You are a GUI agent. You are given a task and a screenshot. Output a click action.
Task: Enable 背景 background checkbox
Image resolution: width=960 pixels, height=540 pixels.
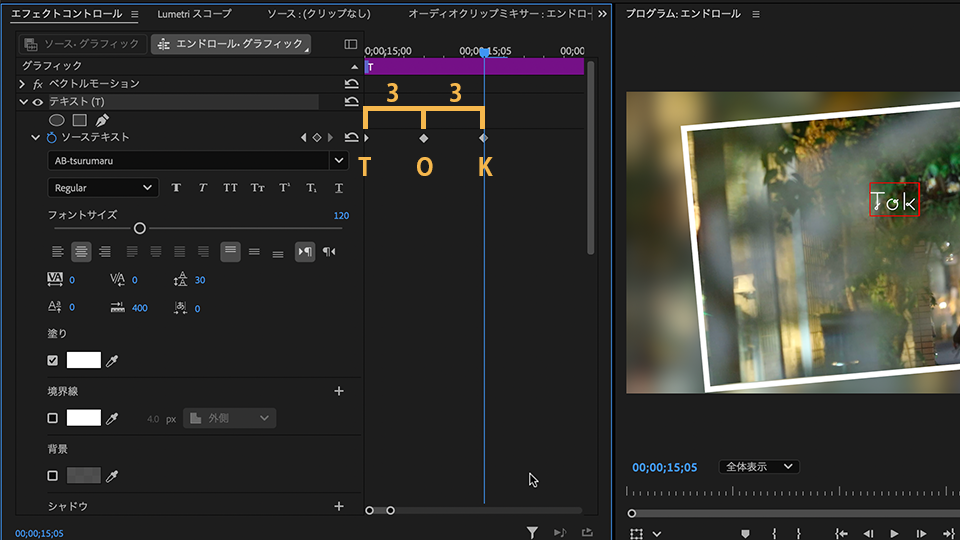[53, 476]
